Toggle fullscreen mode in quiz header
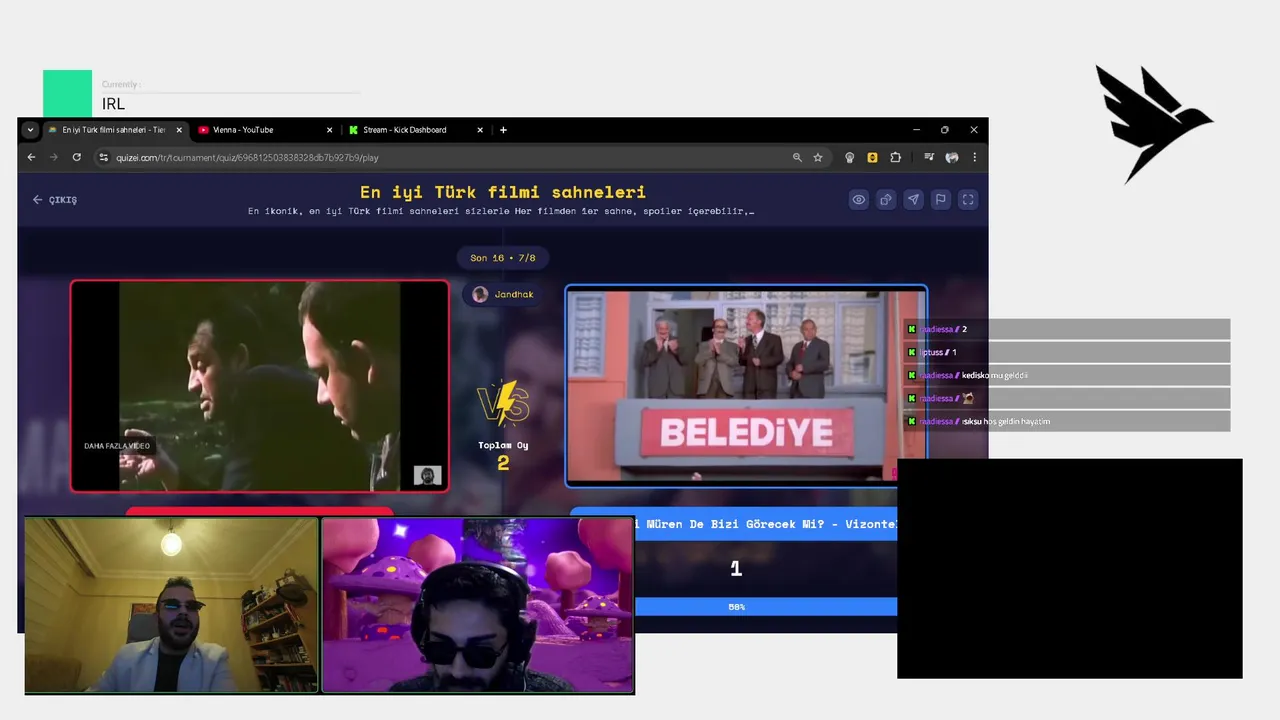The image size is (1280, 720). point(968,200)
